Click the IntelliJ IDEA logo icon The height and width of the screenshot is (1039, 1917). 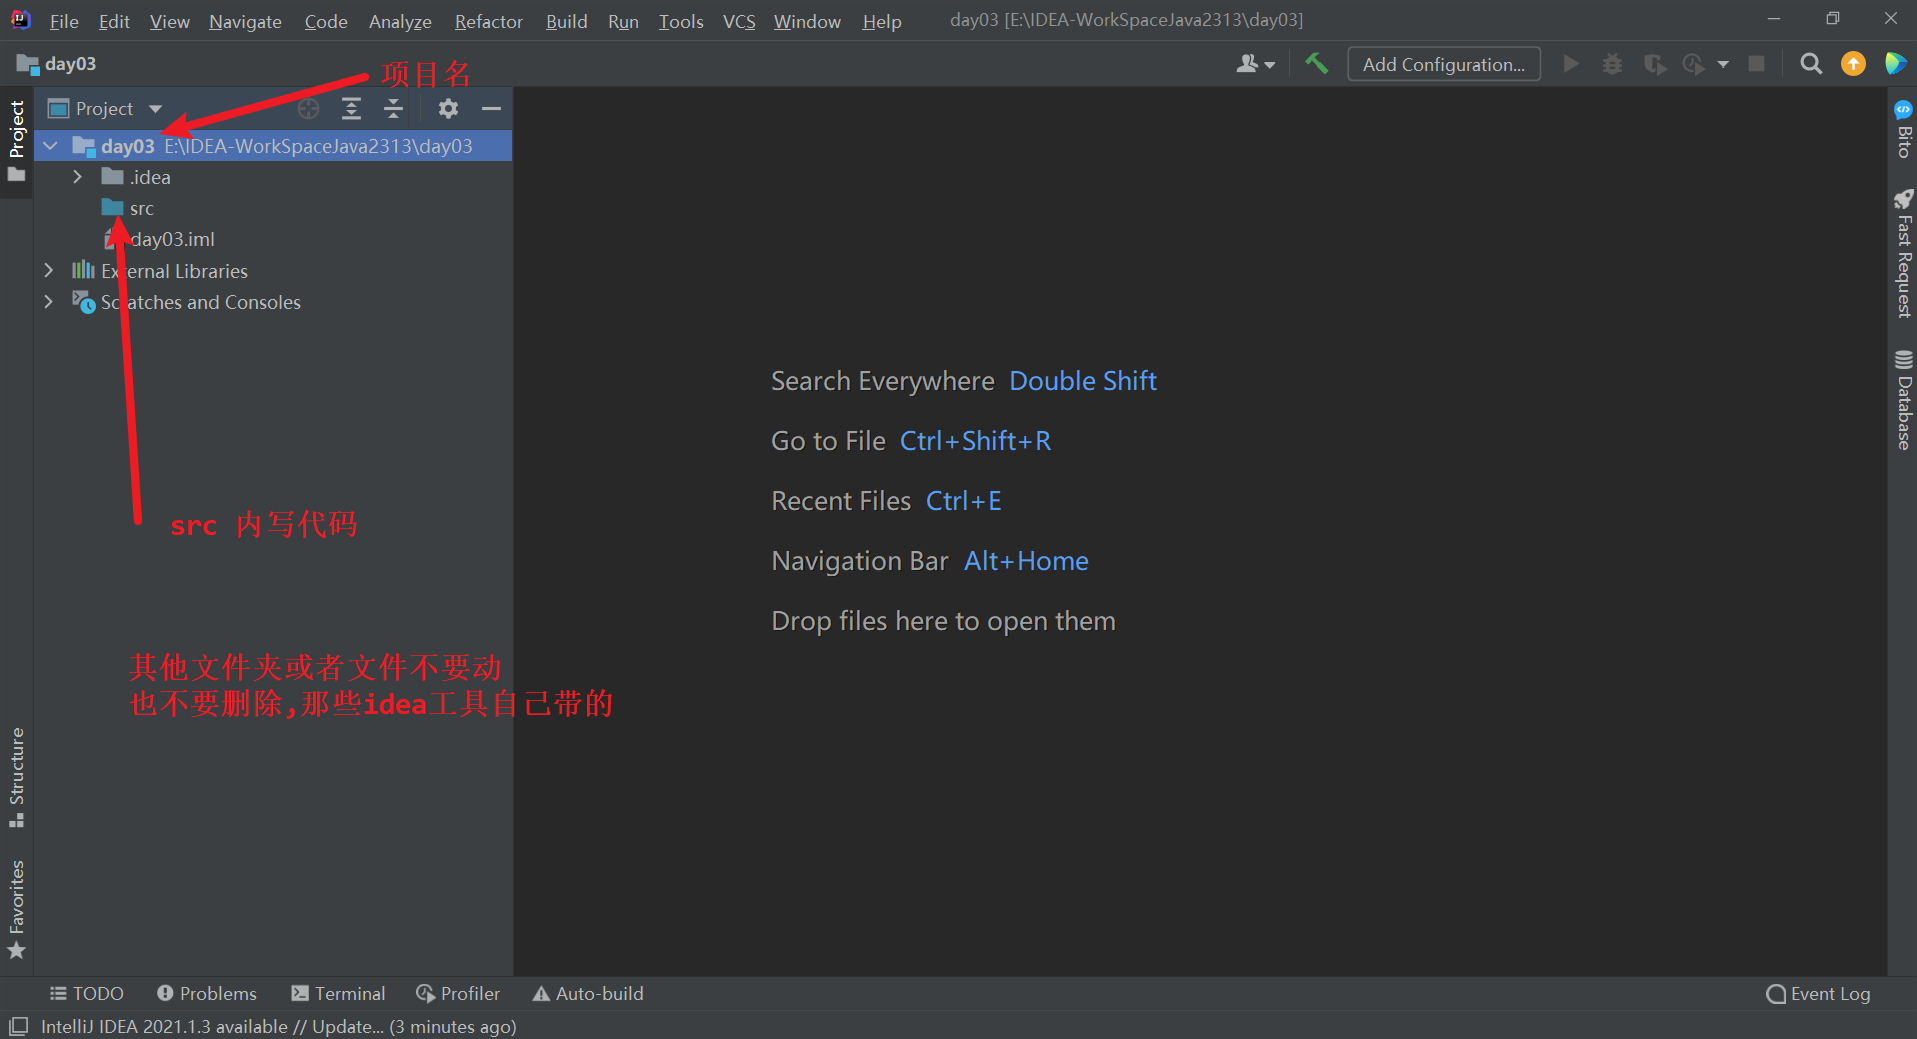click(x=20, y=19)
